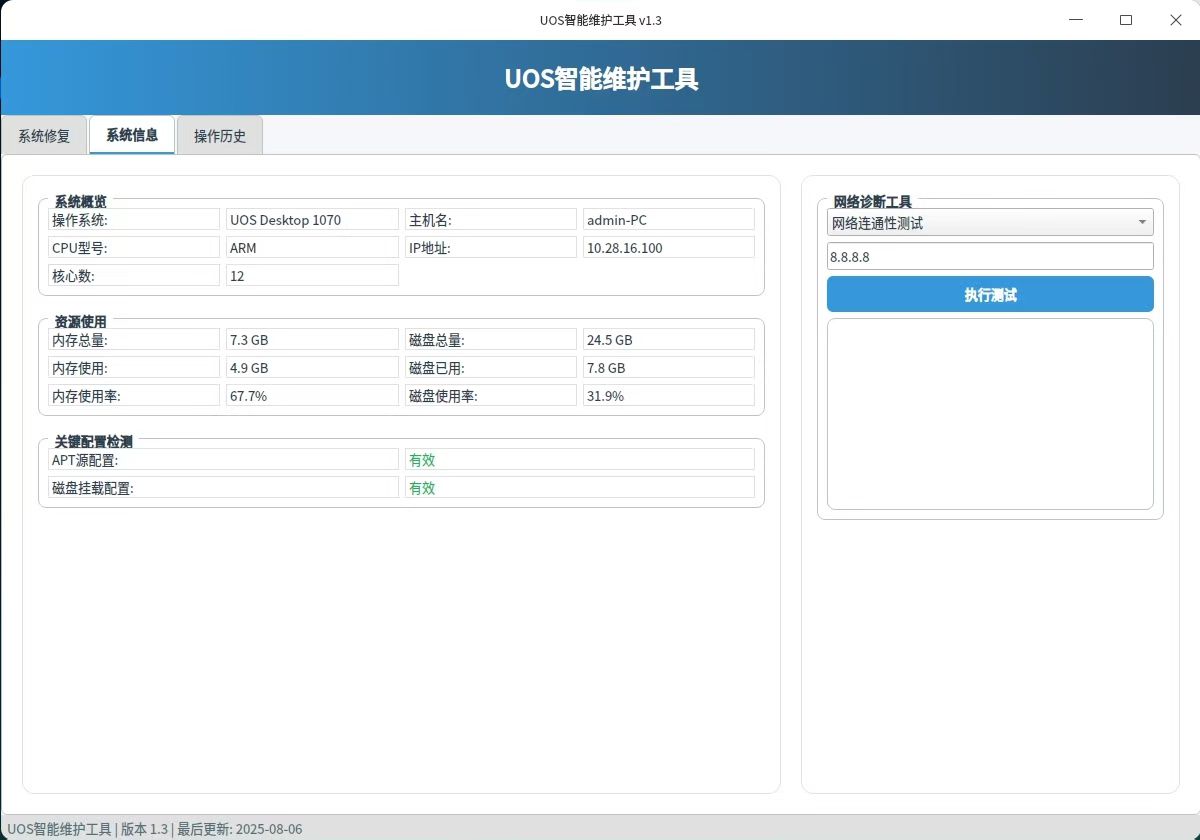Viewport: 1200px width, 840px height.
Task: Click the 操作系统 value UOS Desktop 1070
Action: tap(312, 220)
